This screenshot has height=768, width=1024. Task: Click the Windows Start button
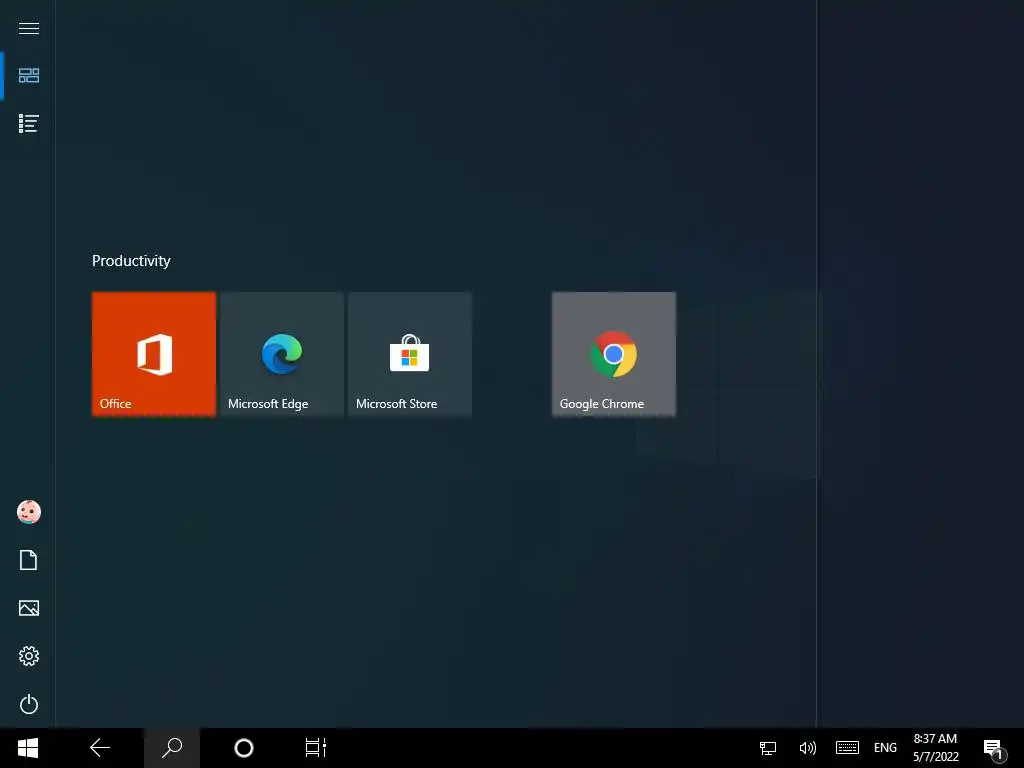(x=28, y=748)
